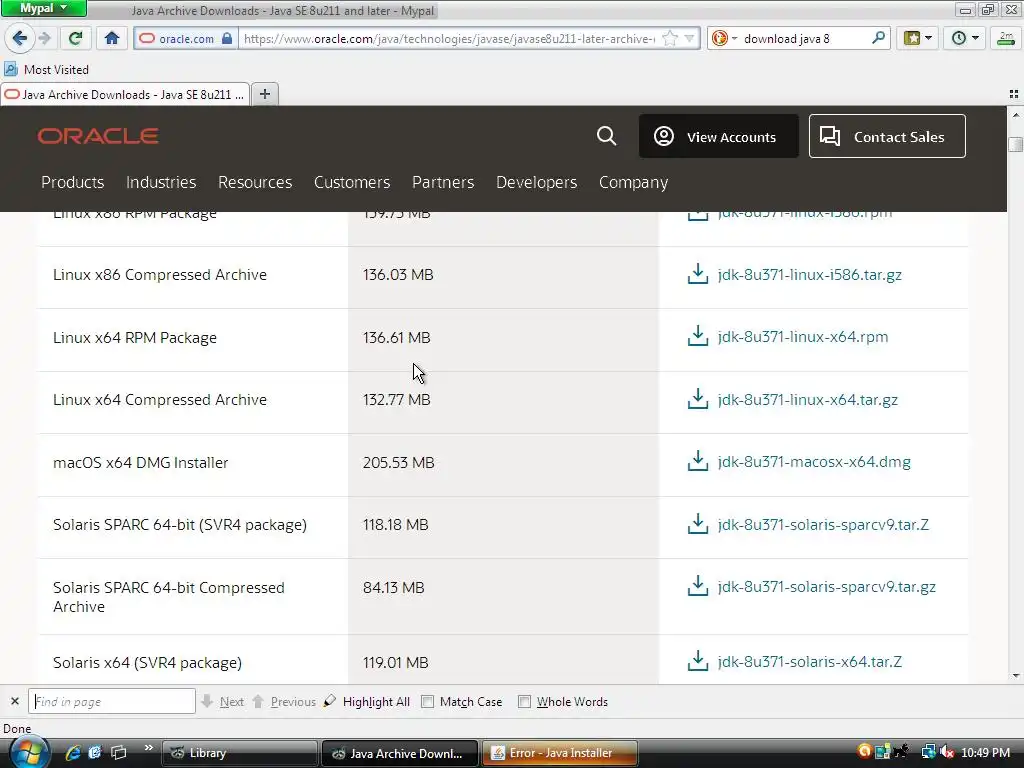Click Previous in the find bar
The height and width of the screenshot is (768, 1024).
(284, 701)
